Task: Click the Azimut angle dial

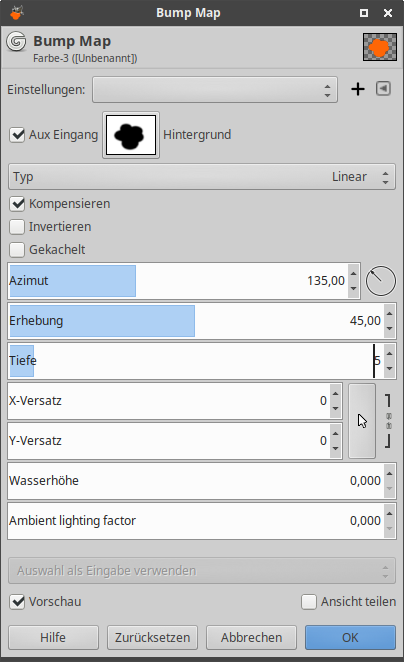Action: tap(380, 281)
